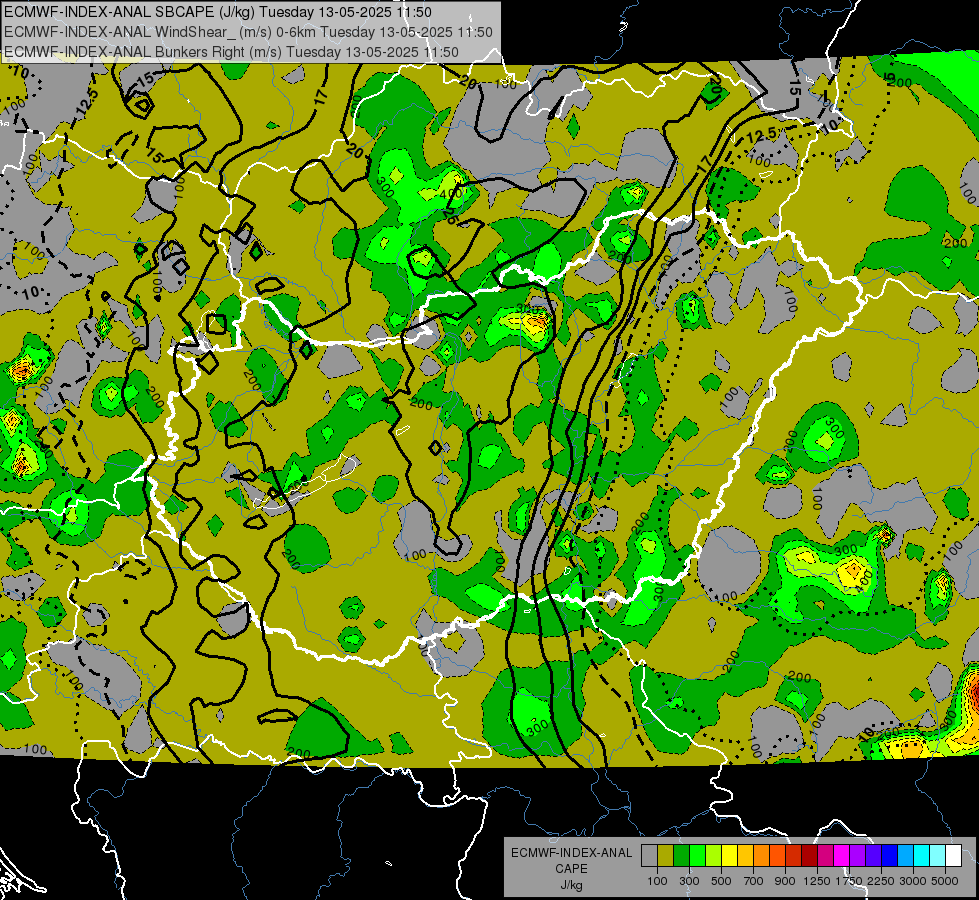Click the 1750 tick label in legend
This screenshot has height=900, width=979.
click(x=849, y=881)
